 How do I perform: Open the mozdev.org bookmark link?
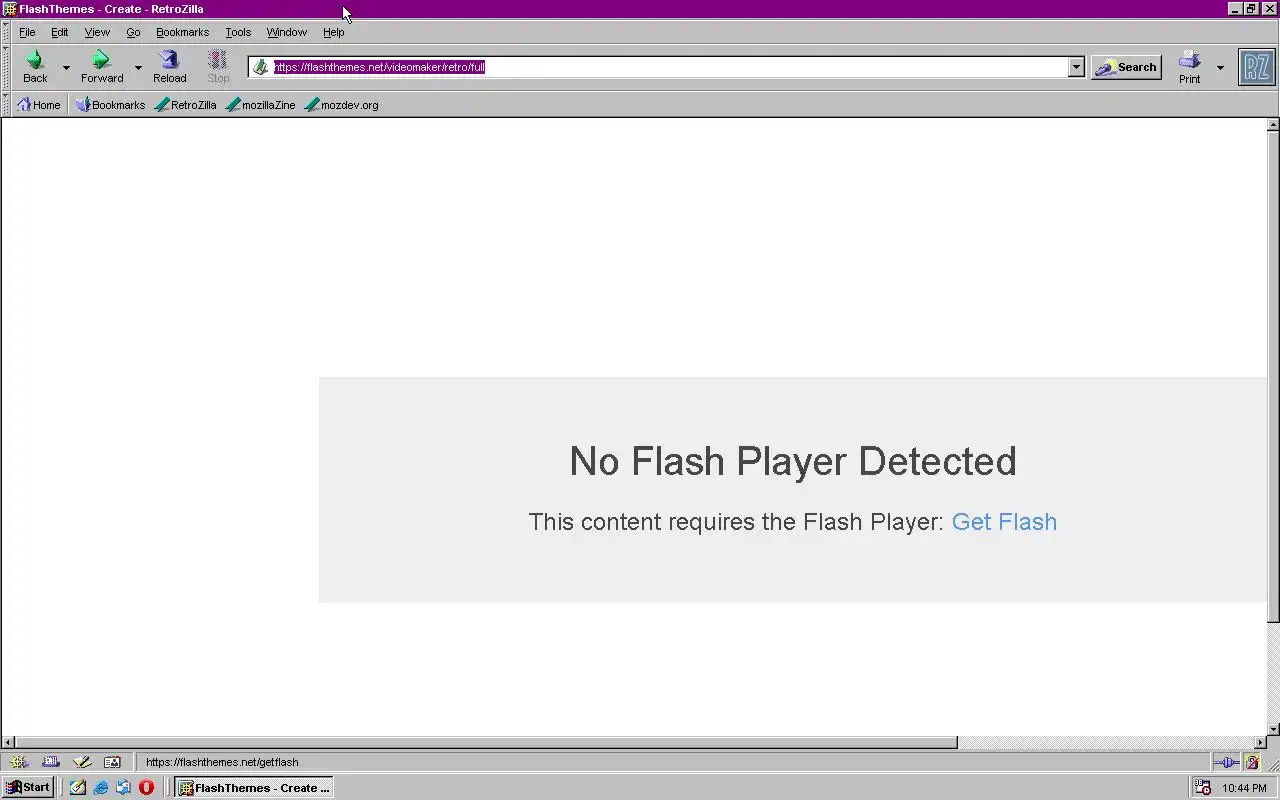click(341, 104)
